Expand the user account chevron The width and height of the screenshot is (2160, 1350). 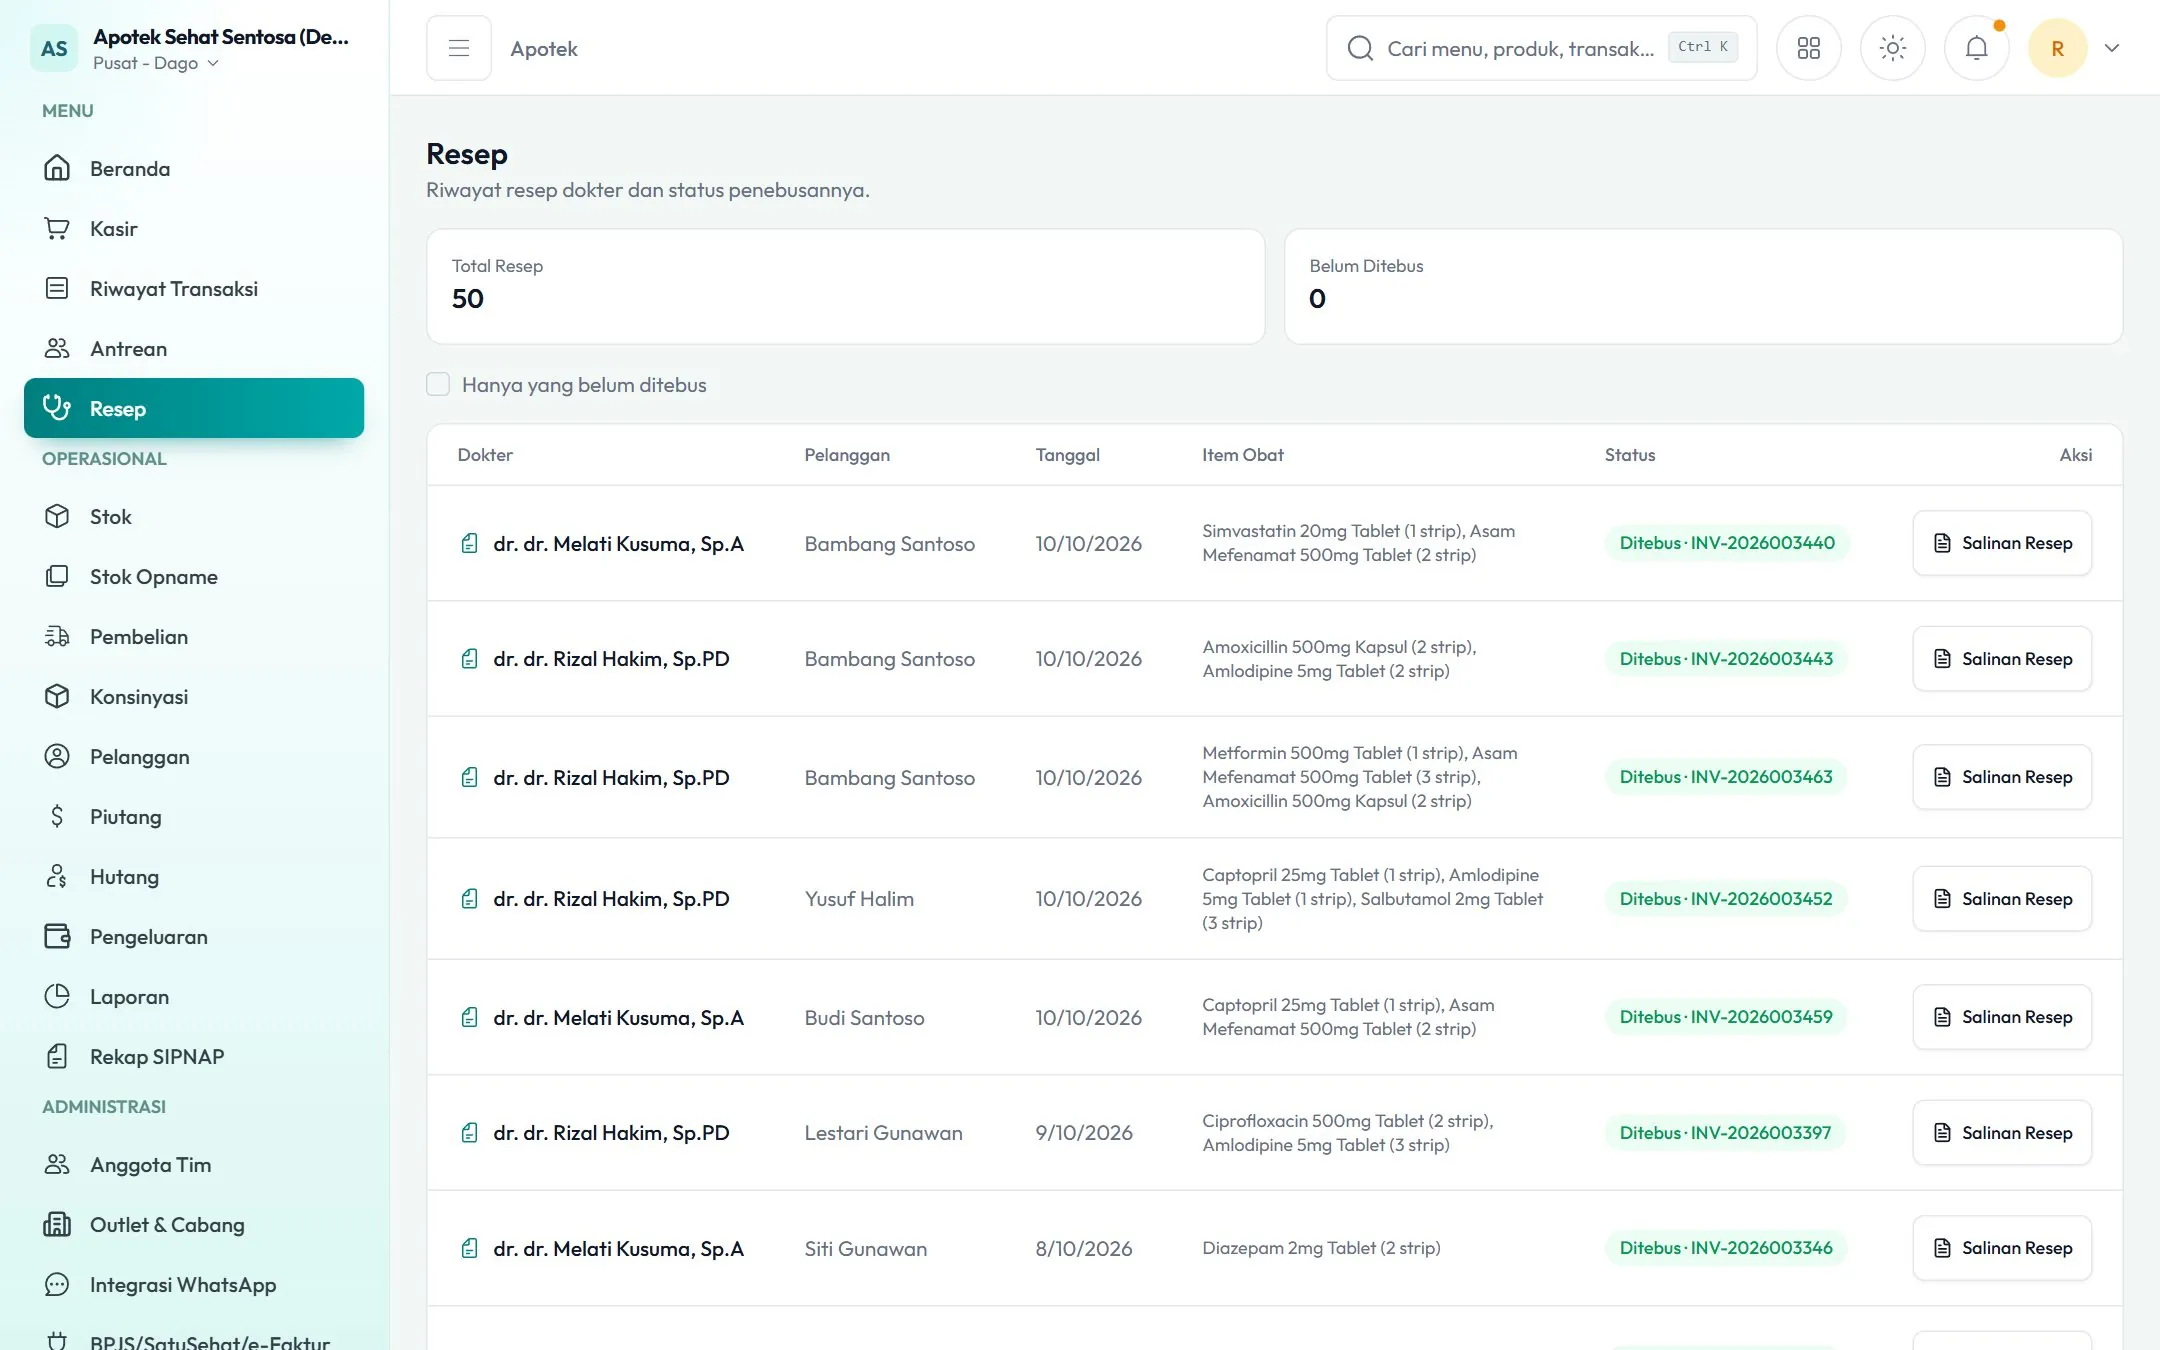pyautogui.click(x=2111, y=48)
